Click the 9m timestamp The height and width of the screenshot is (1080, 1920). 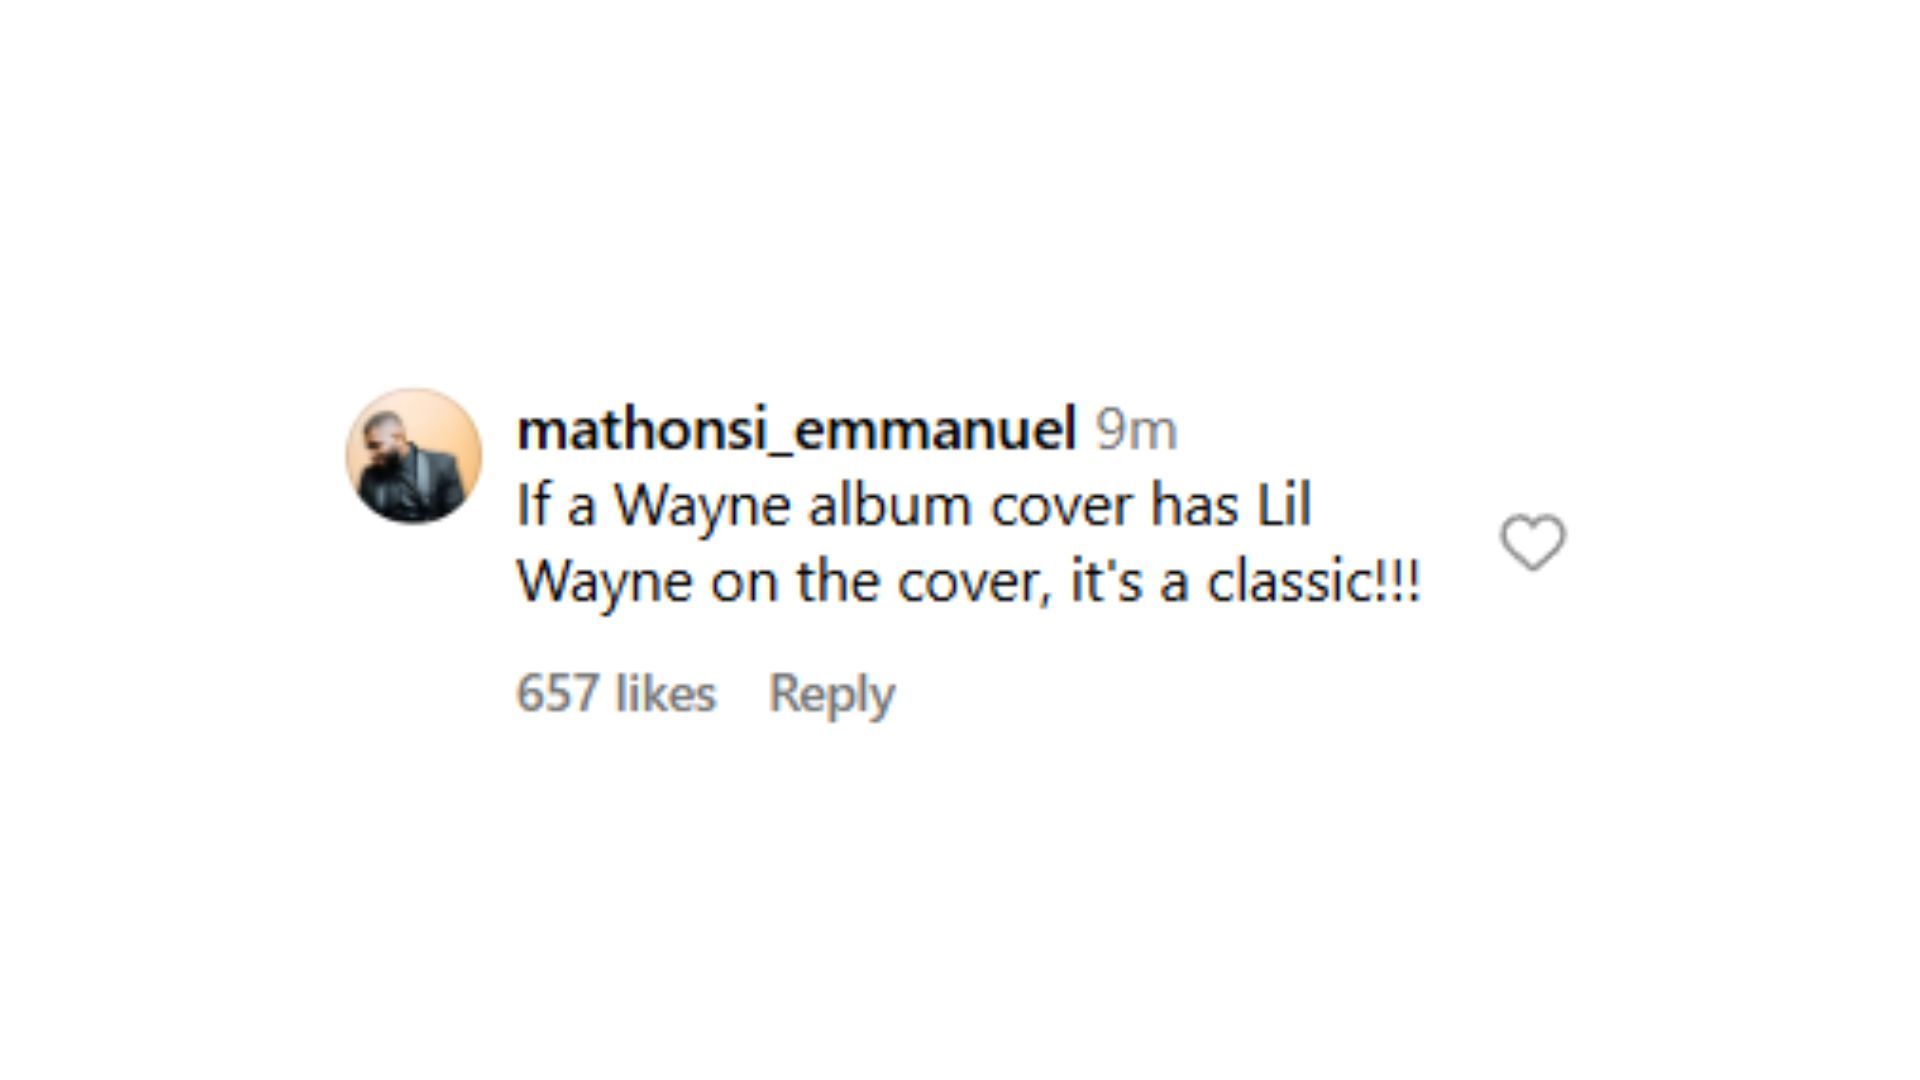(x=1136, y=430)
